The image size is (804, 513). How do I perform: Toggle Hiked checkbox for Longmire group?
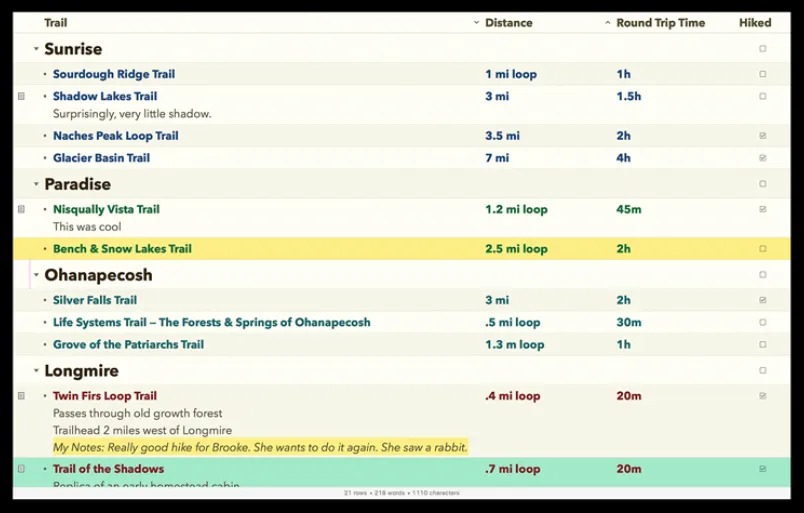[x=762, y=370]
